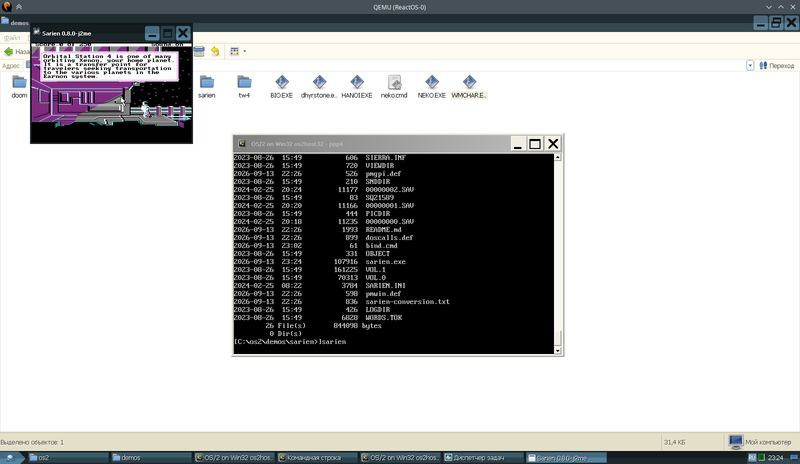Click the console scrollbar down arrow
The image size is (800, 464).
click(x=557, y=350)
